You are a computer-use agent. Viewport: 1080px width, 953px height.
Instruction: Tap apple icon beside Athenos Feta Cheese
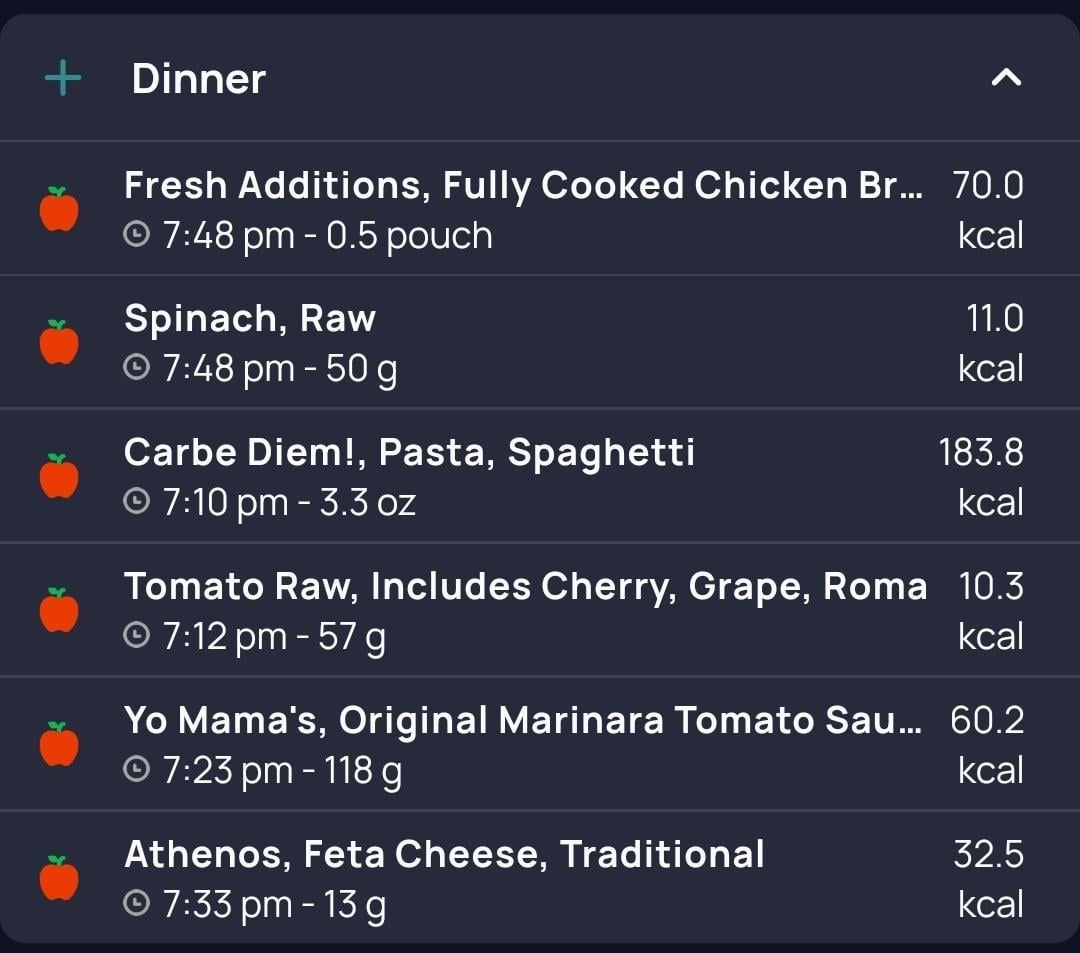coord(59,878)
